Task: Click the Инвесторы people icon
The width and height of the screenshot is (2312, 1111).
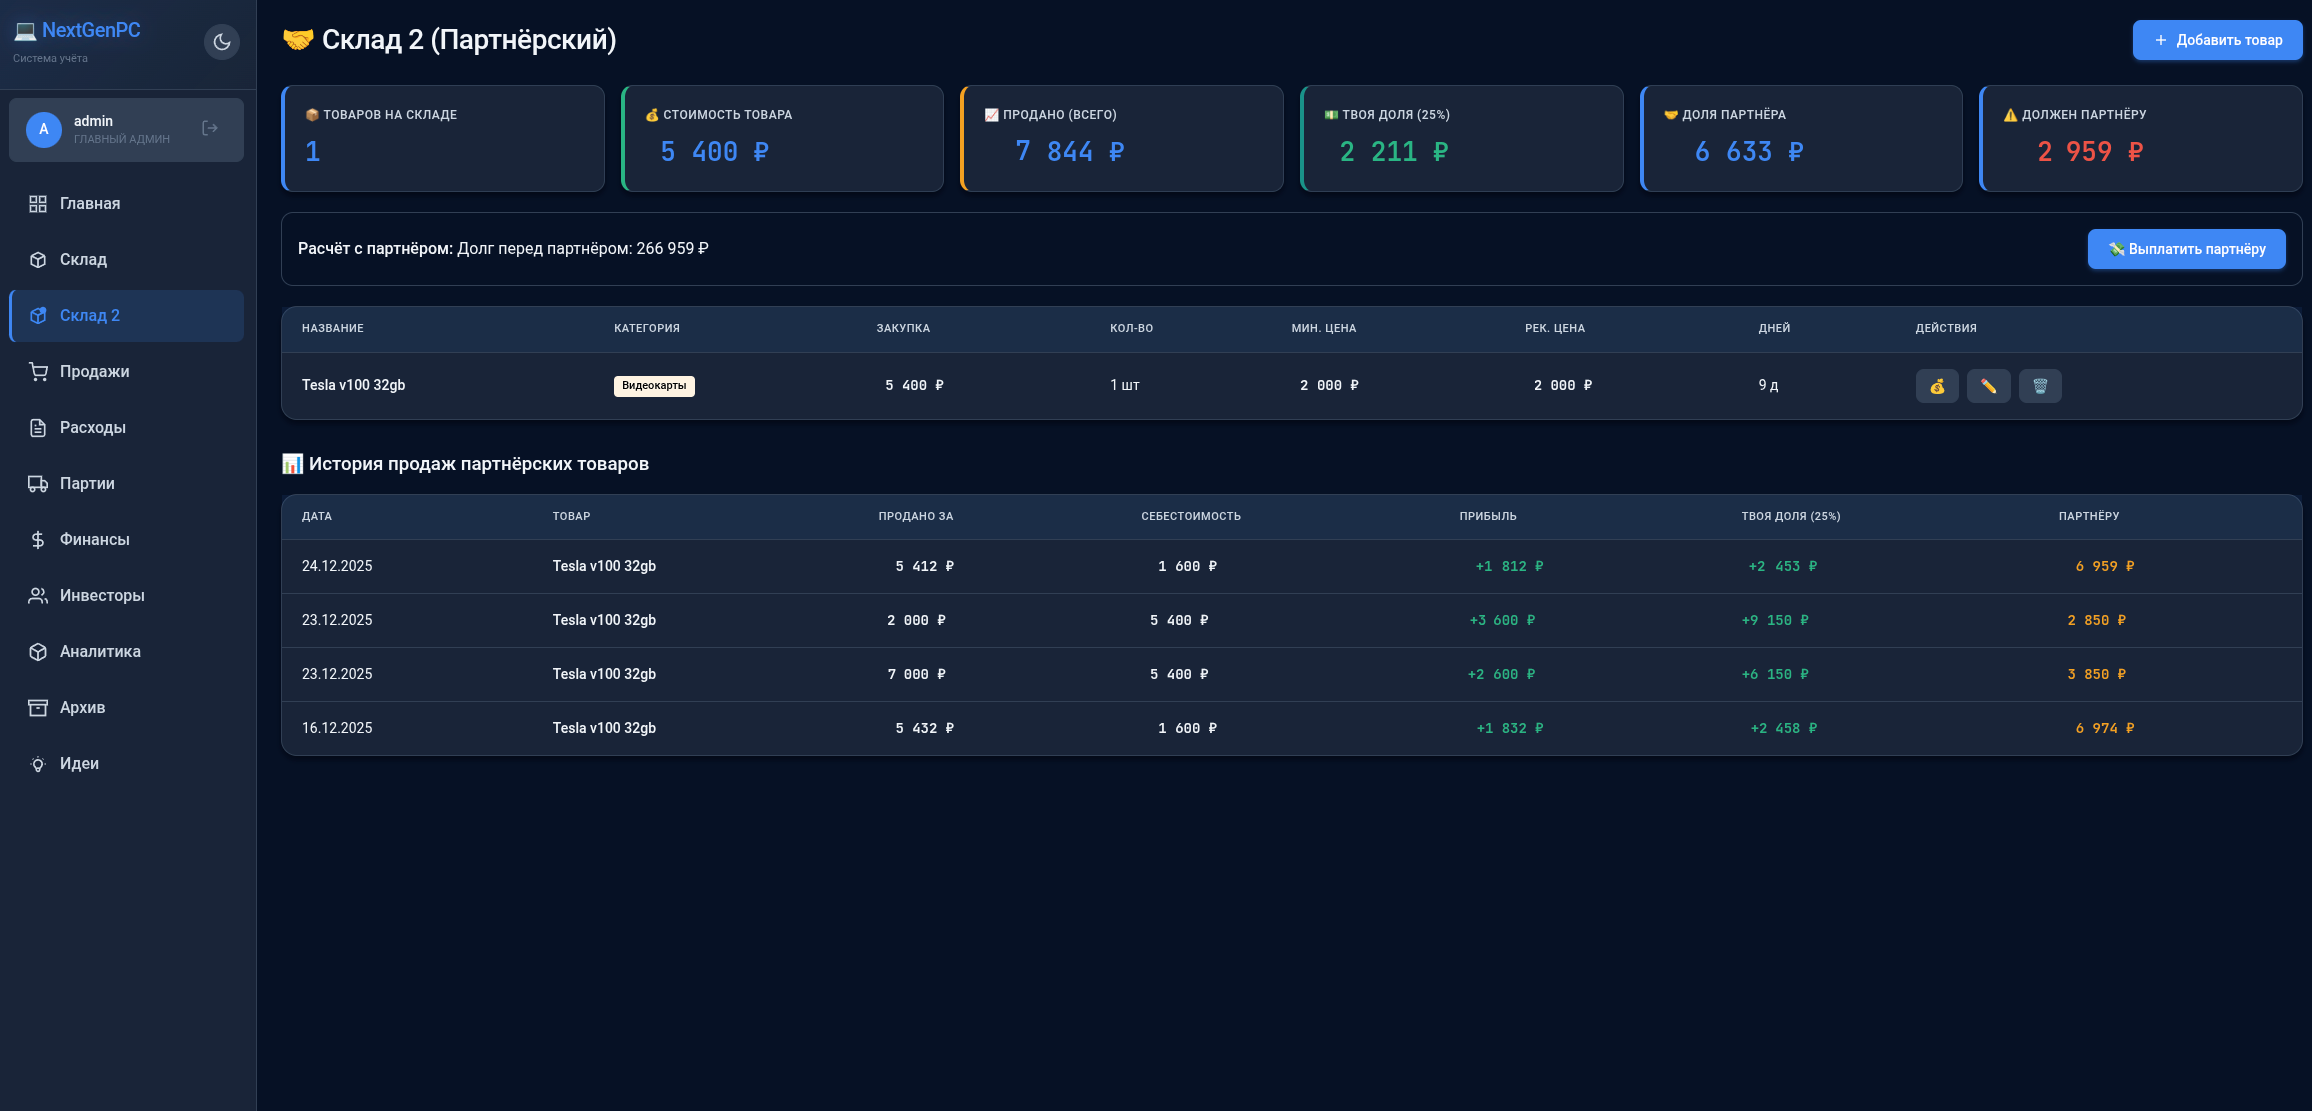Action: (x=38, y=596)
